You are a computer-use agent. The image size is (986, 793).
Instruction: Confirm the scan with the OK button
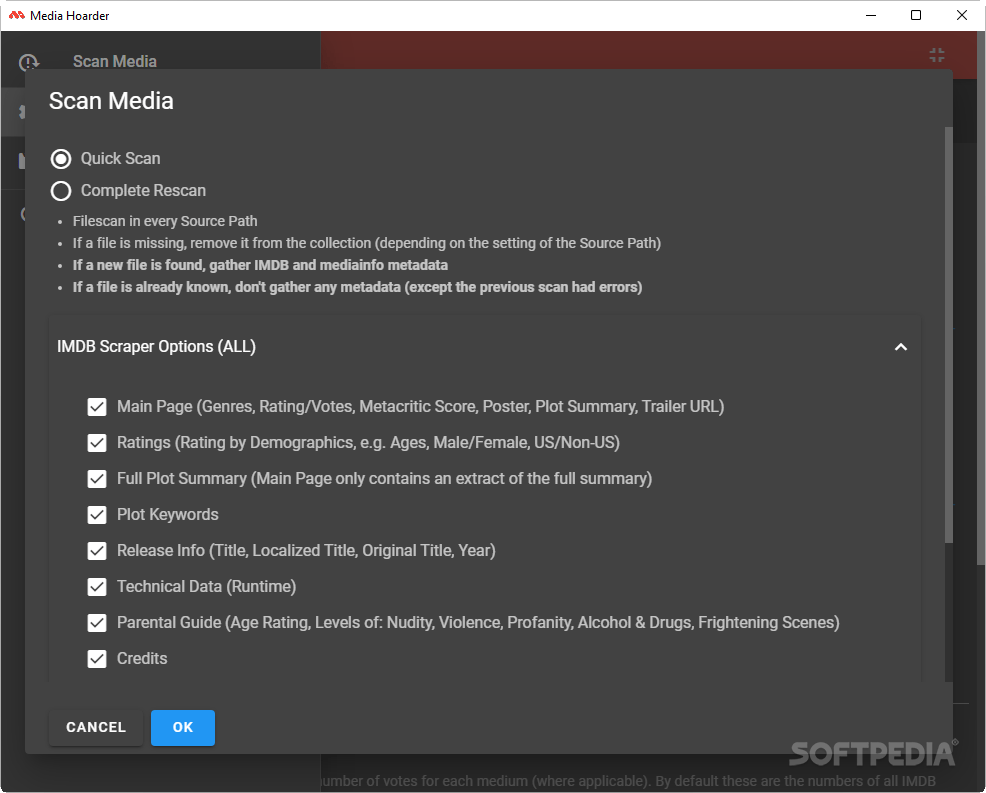click(182, 728)
